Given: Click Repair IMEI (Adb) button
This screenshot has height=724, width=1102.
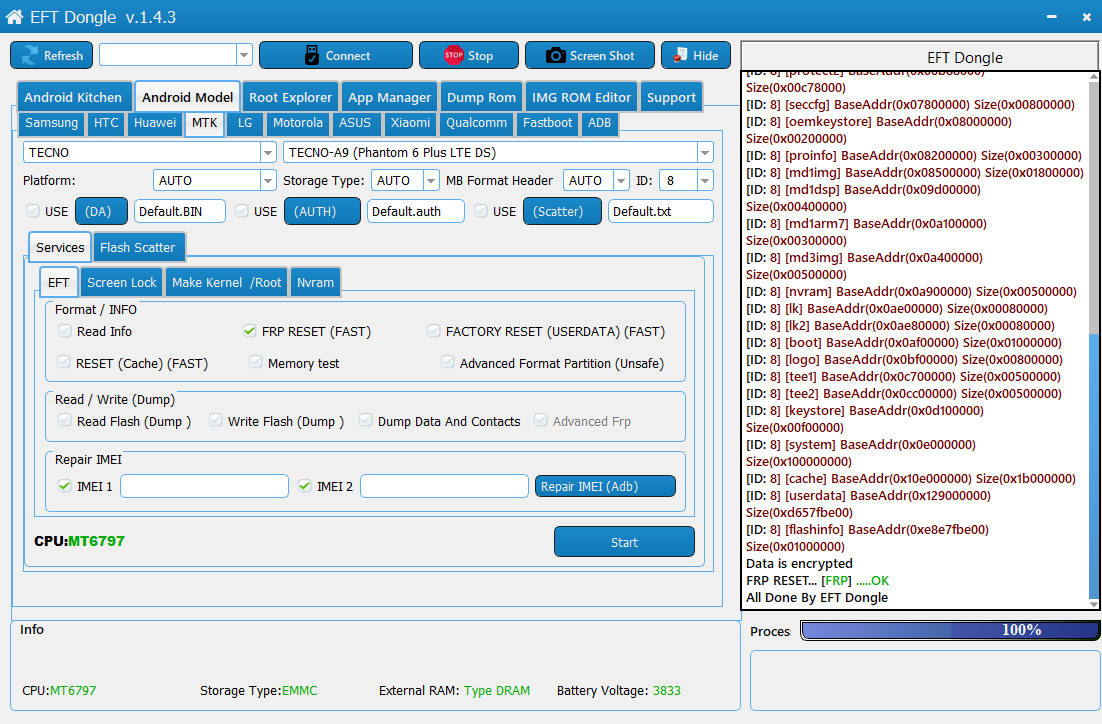Looking at the screenshot, I should click(x=605, y=486).
